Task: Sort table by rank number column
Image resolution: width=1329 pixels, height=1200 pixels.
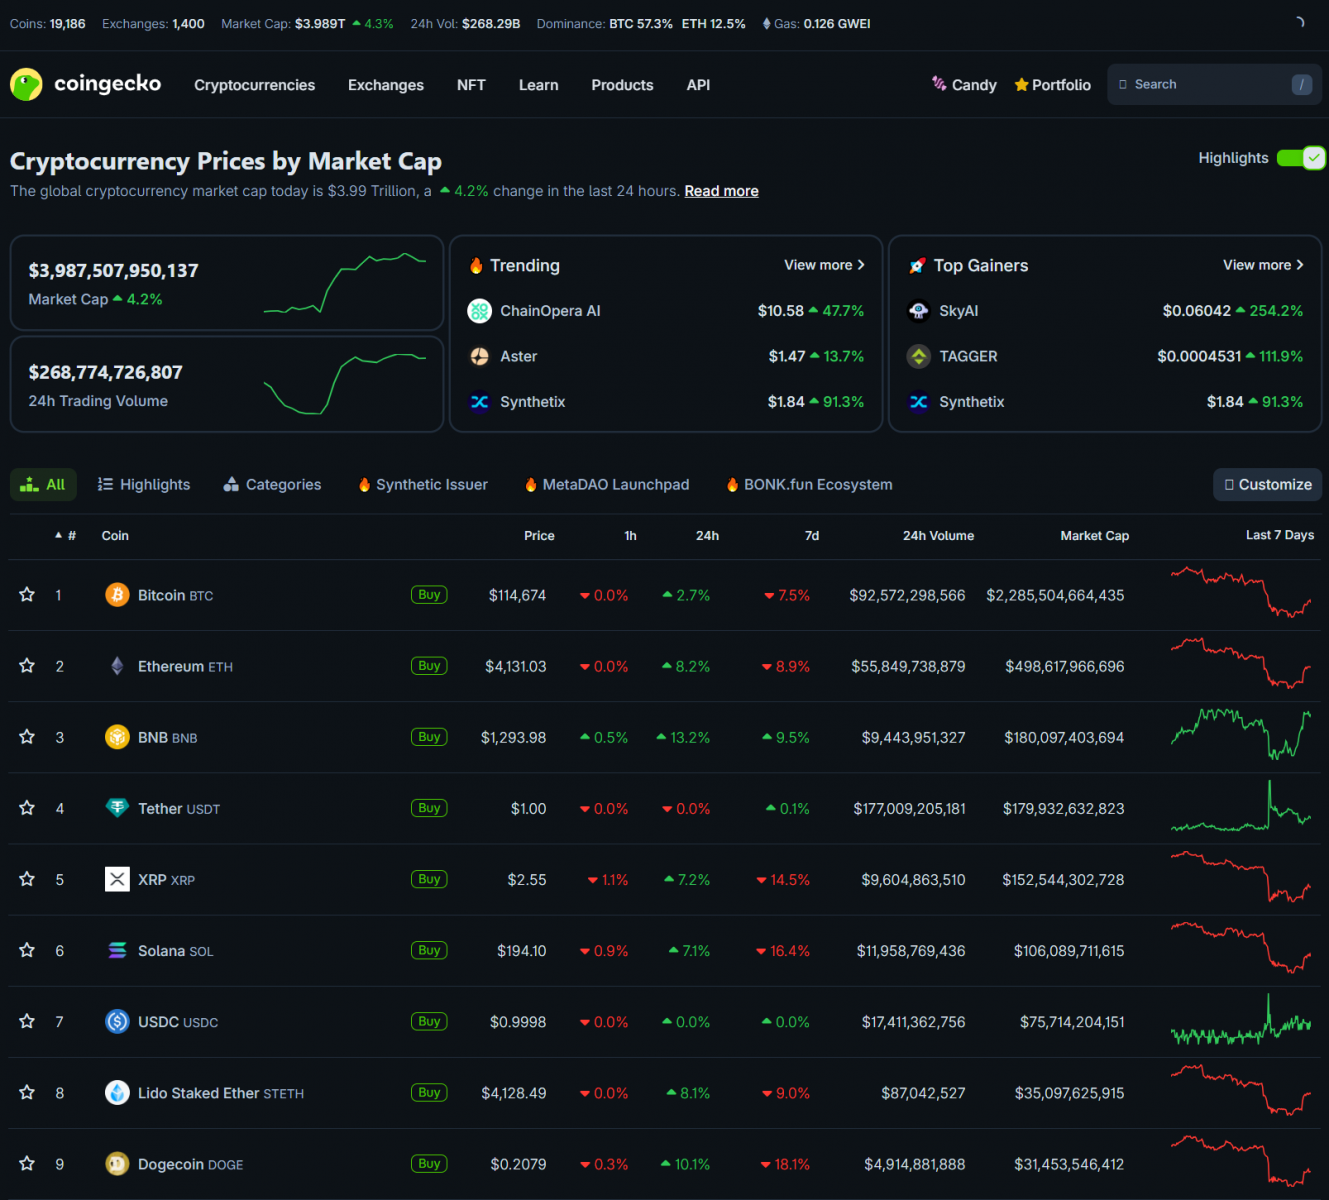Action: (66, 536)
